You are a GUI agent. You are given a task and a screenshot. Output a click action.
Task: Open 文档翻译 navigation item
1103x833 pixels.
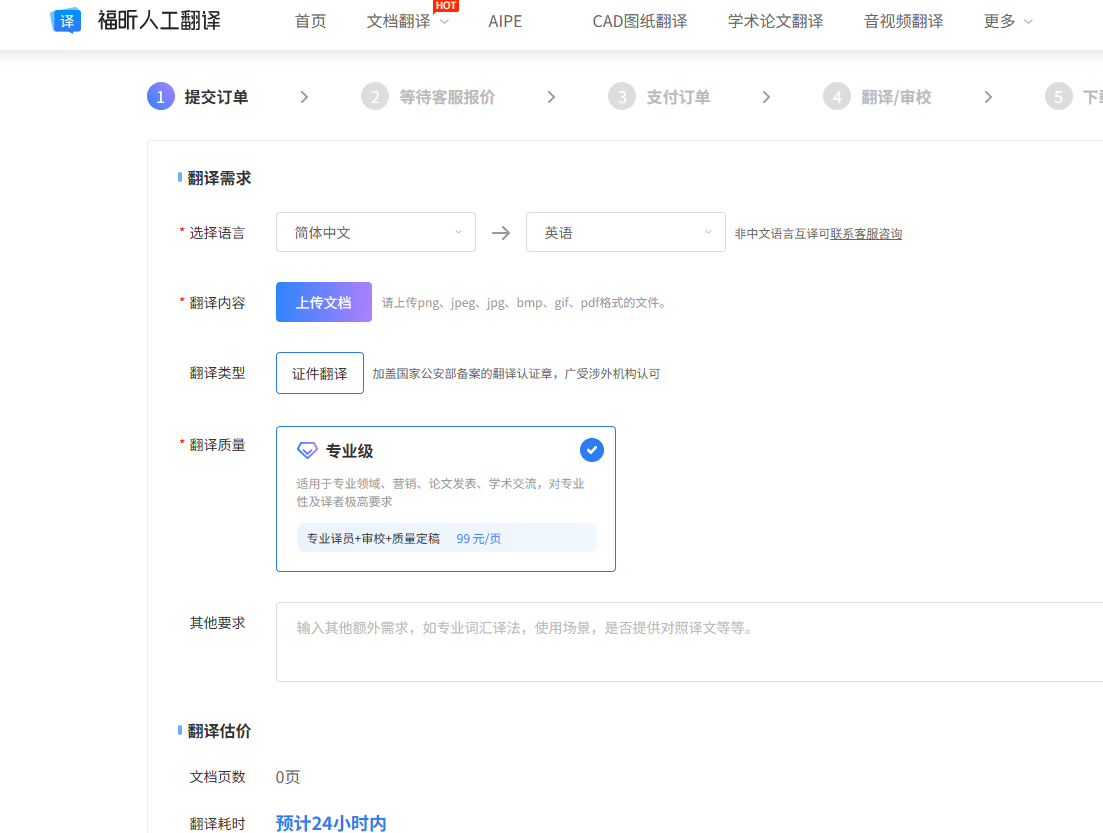(398, 21)
